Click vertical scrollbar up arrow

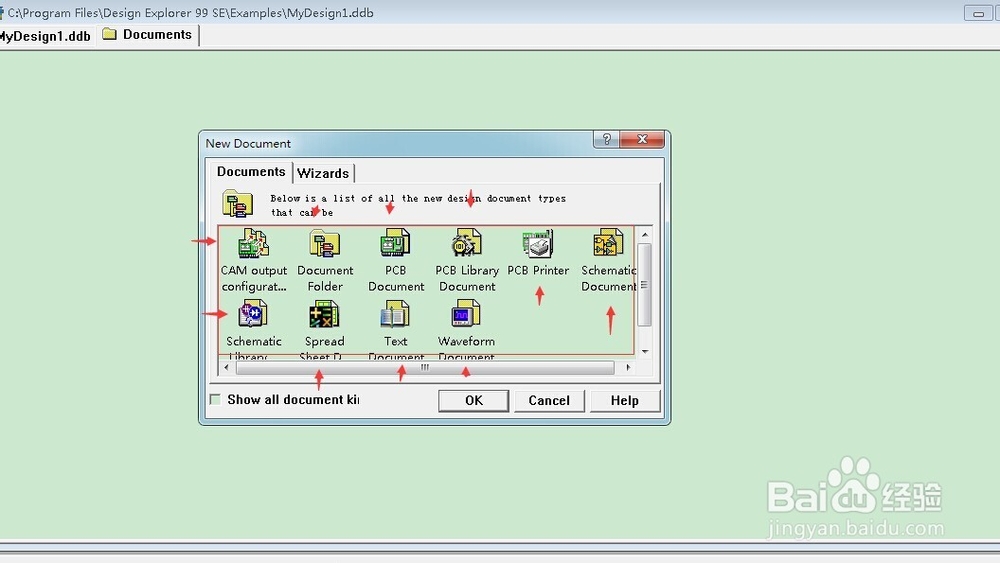pyautogui.click(x=645, y=235)
